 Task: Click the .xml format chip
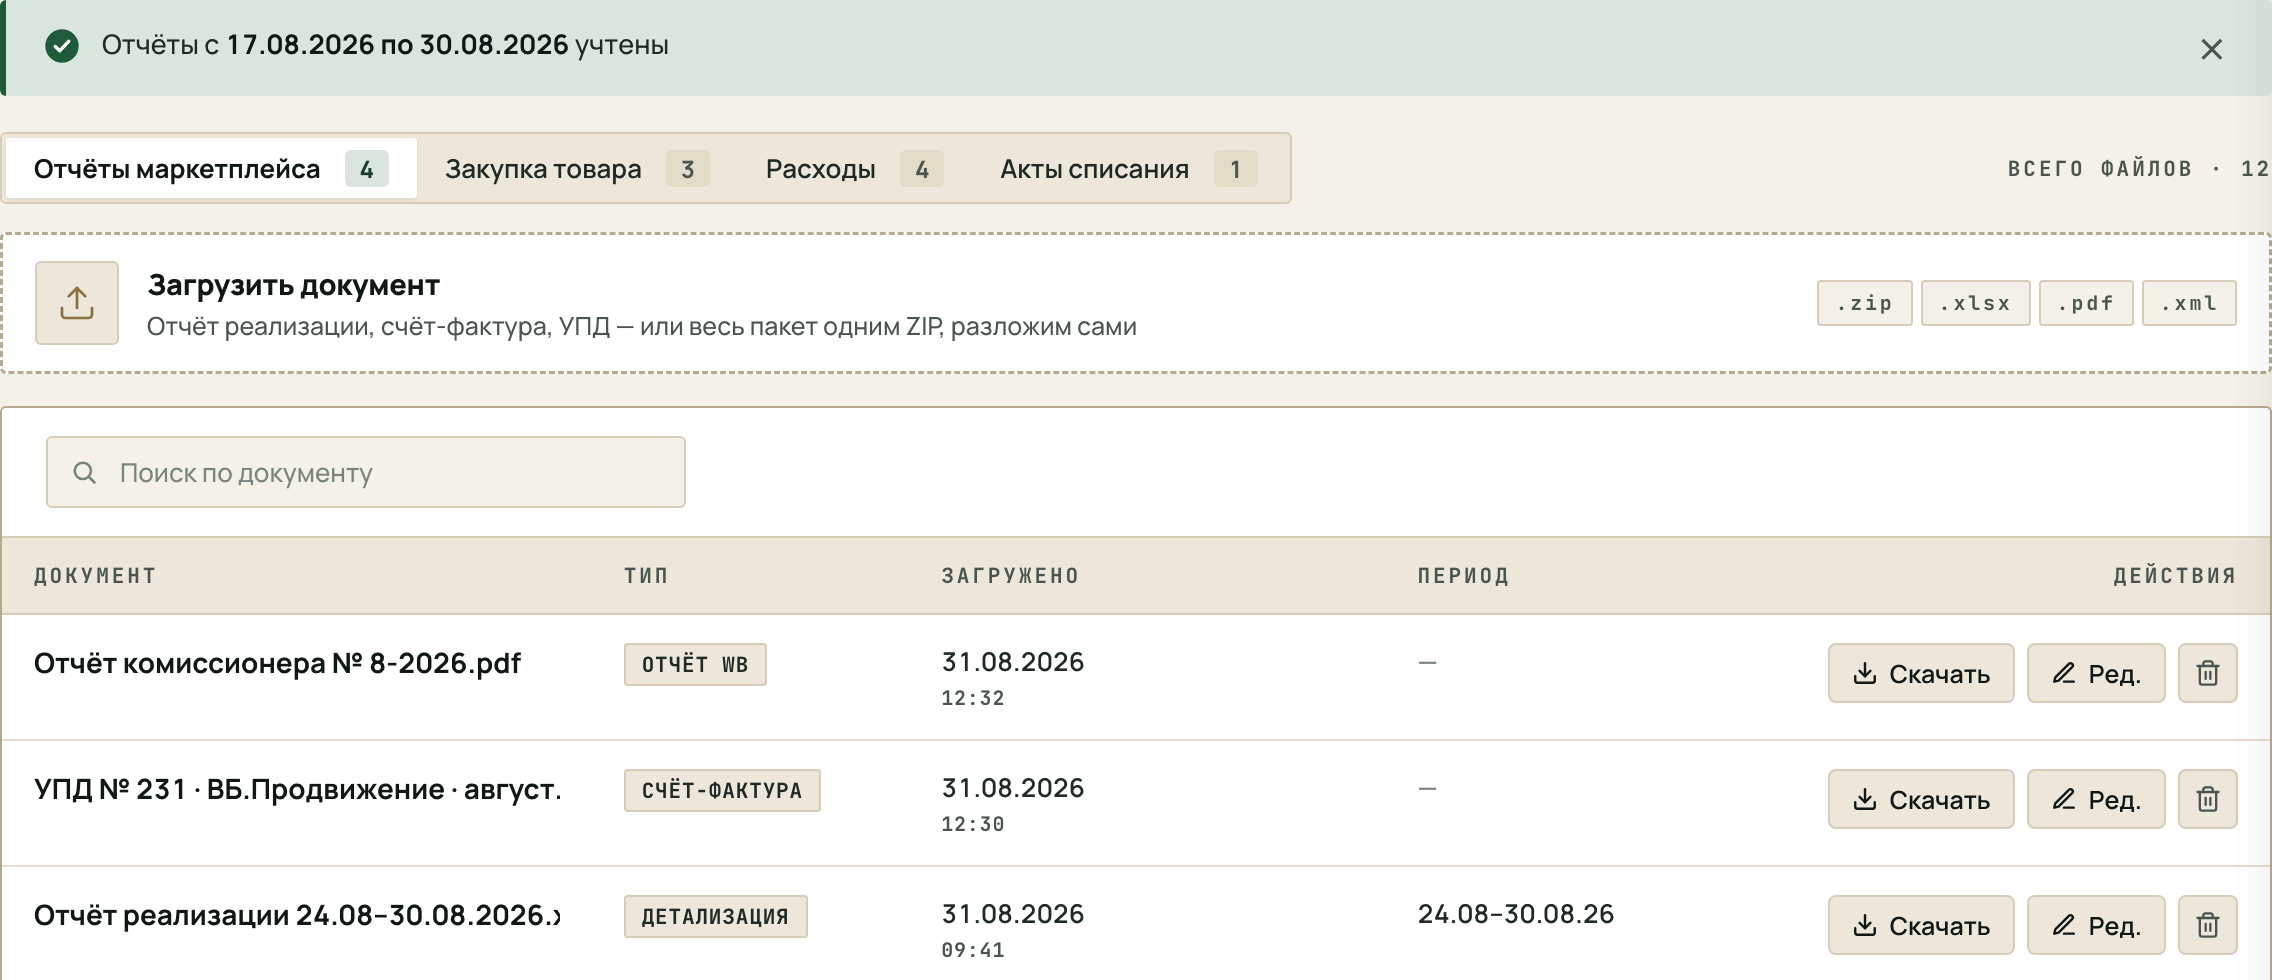coord(2189,303)
